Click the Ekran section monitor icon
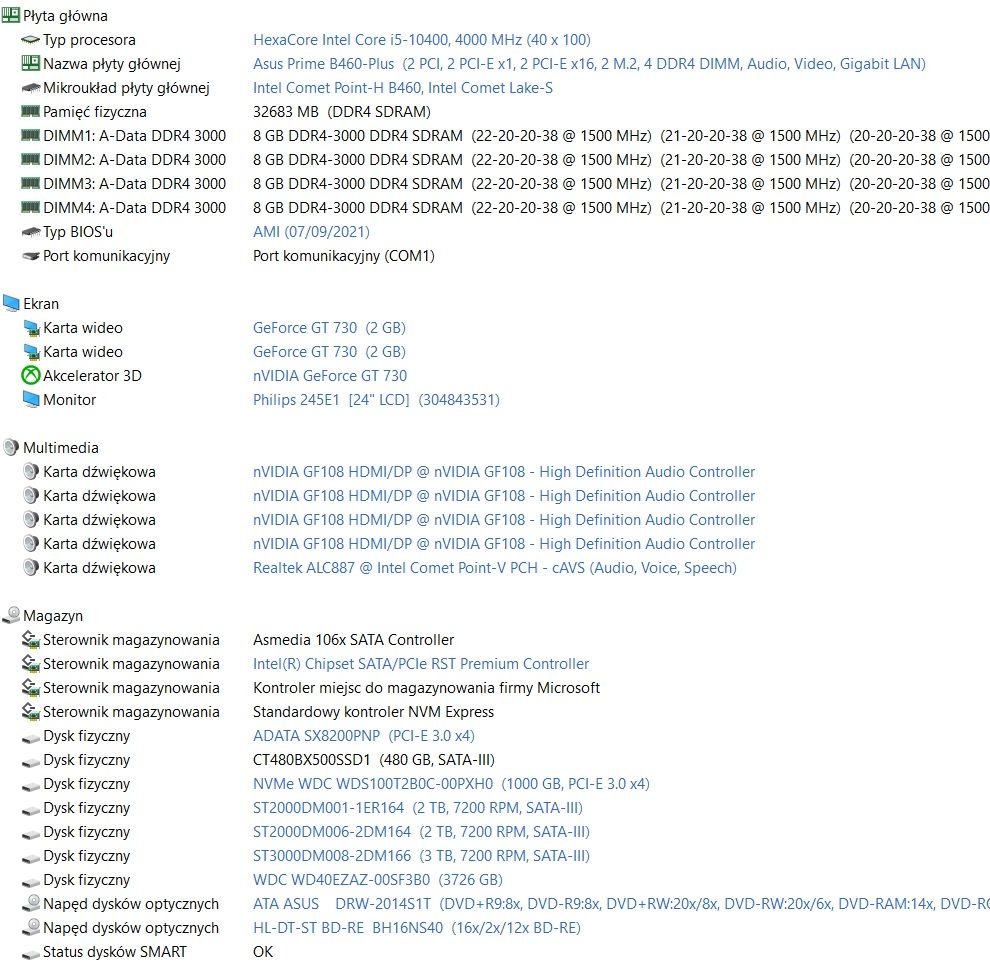This screenshot has width=990, height=970. [11, 303]
